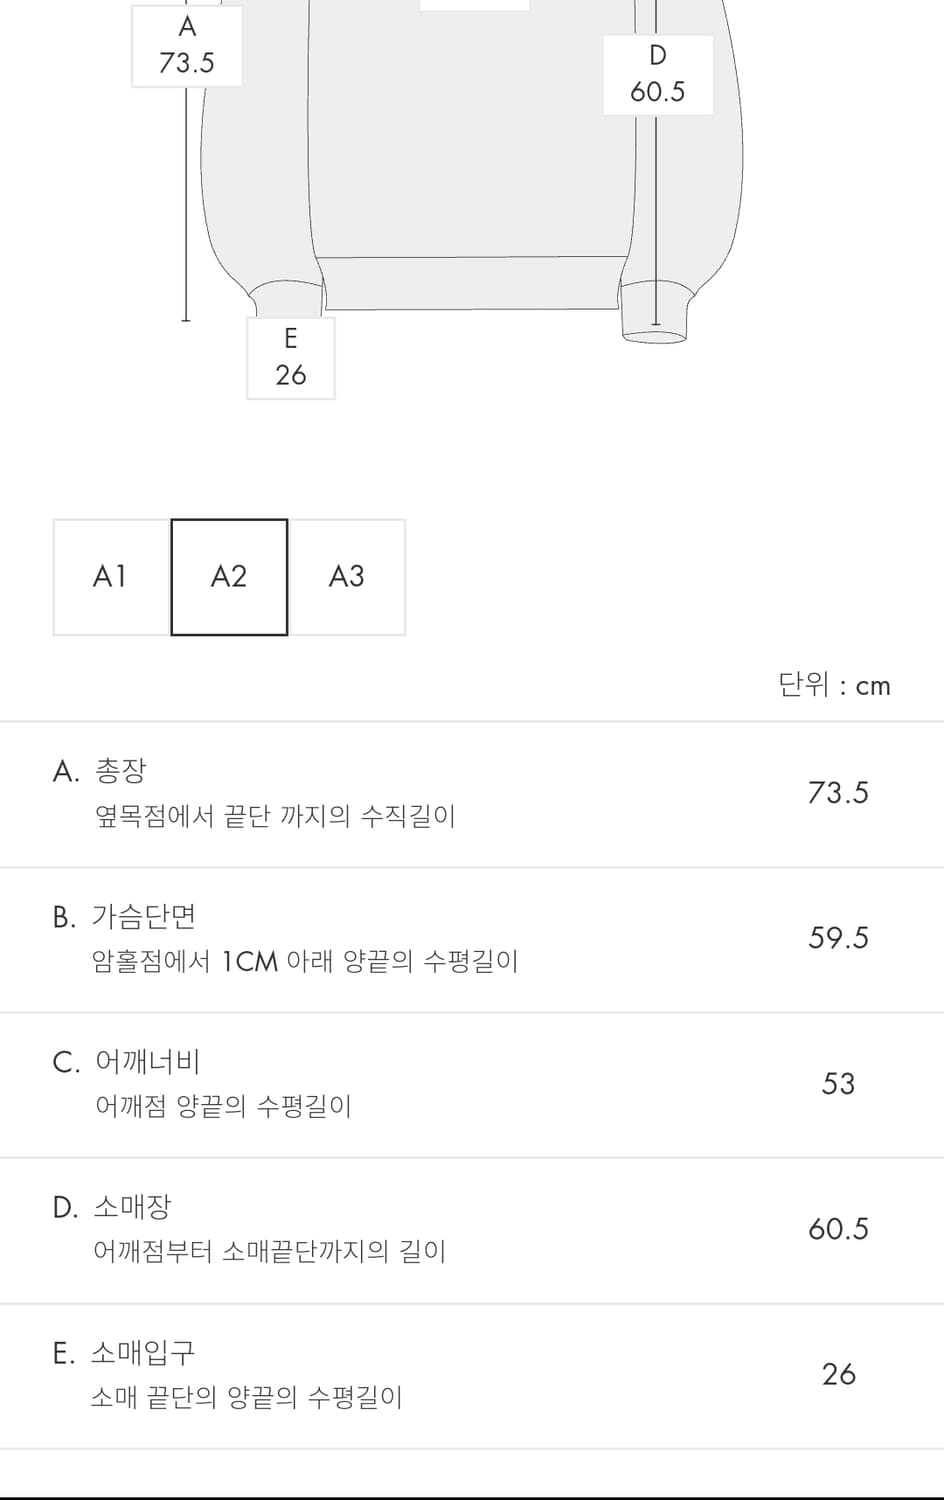Click the 73.5 value in the 총장 table row

[838, 793]
